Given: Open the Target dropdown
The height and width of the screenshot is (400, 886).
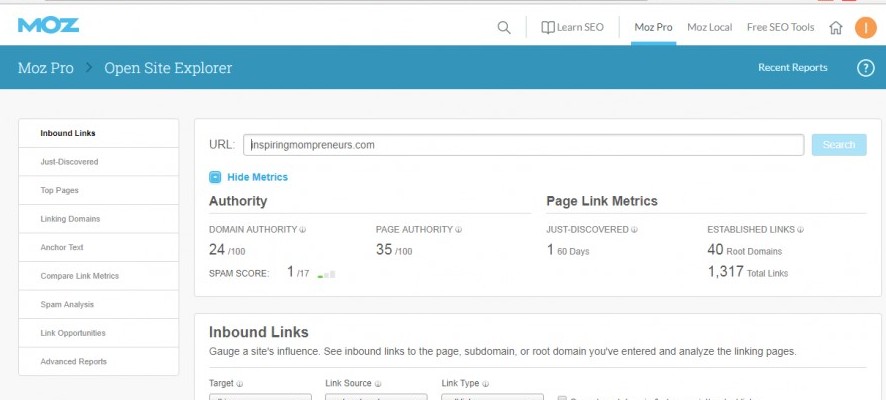Looking at the screenshot, I should pyautogui.click(x=260, y=397).
